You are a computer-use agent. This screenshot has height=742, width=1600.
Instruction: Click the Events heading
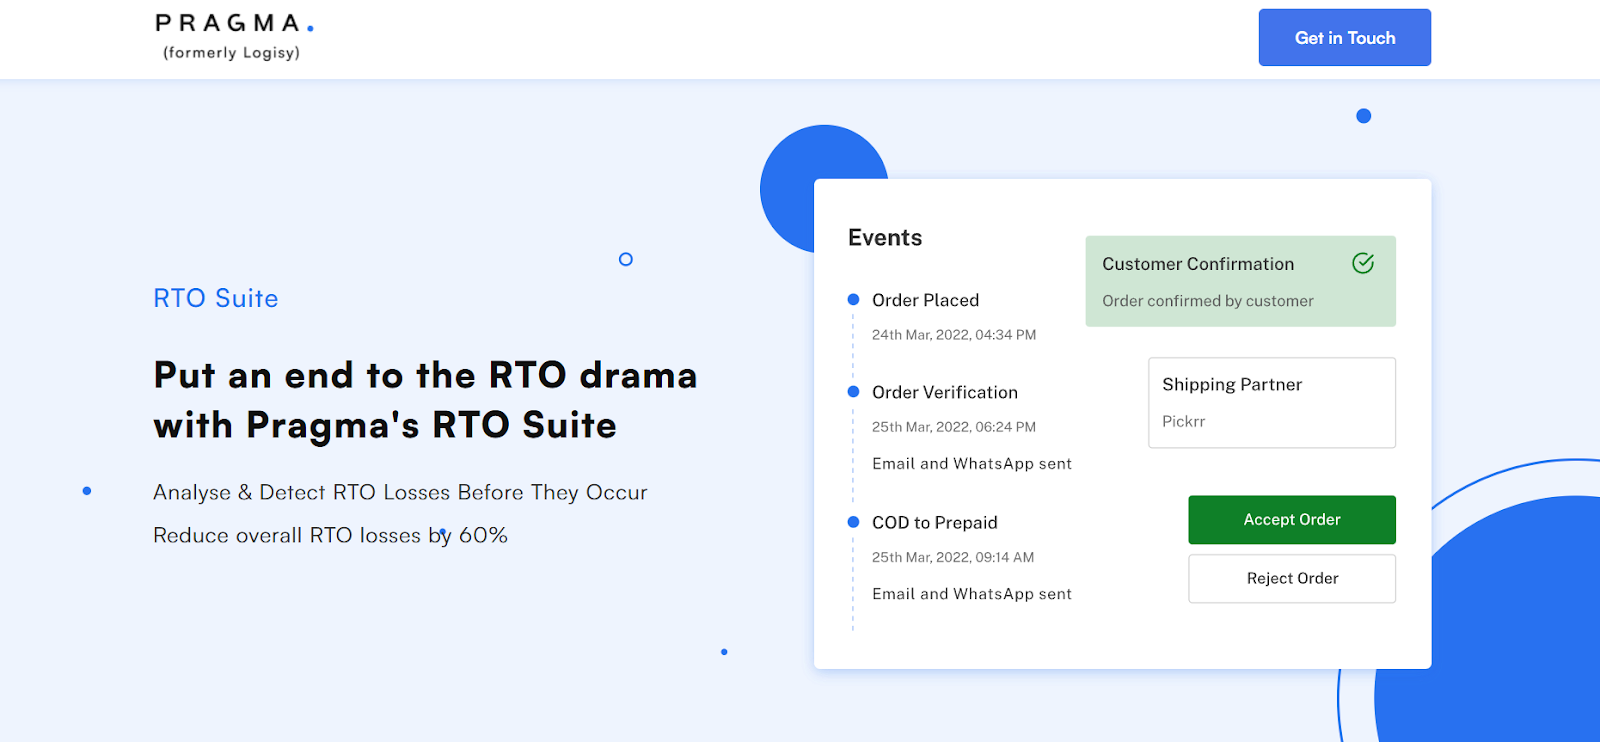[885, 238]
